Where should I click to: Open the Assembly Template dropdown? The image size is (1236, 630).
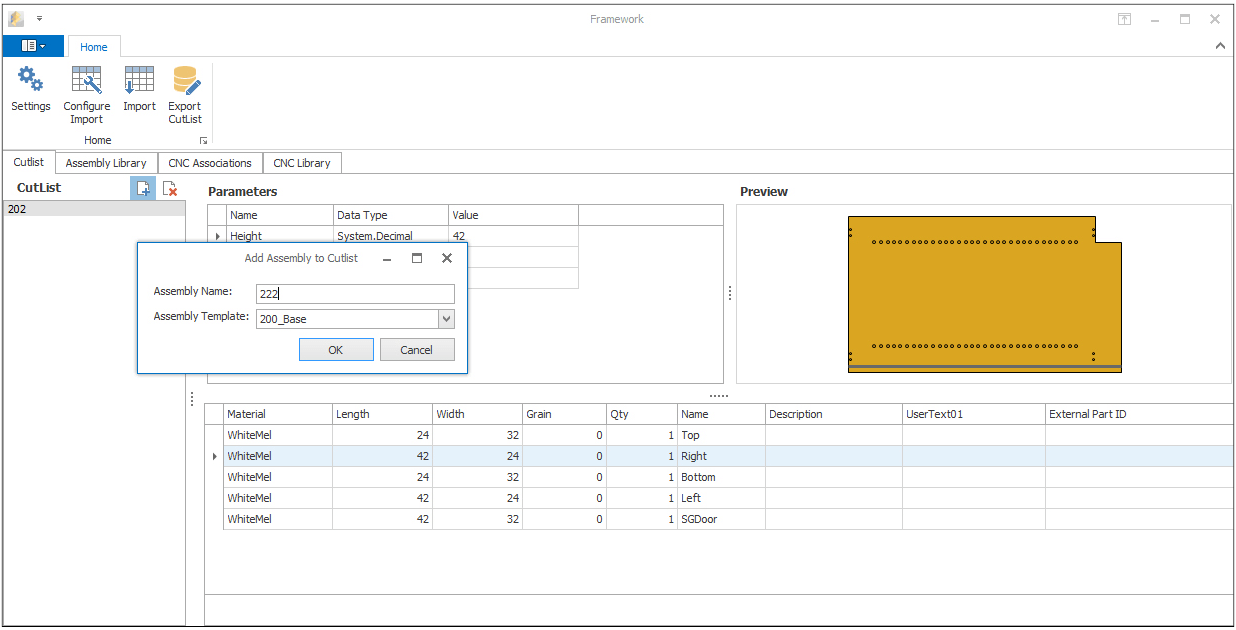coord(446,319)
